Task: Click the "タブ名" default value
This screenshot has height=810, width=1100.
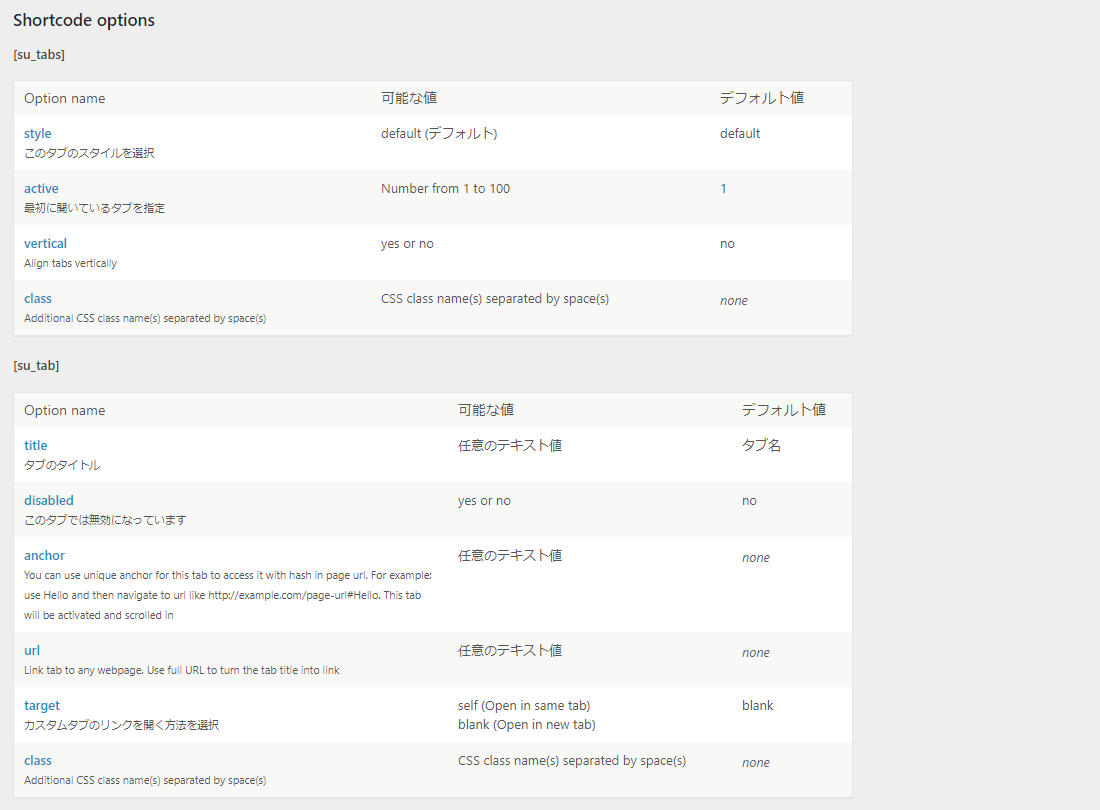Action: (x=761, y=445)
